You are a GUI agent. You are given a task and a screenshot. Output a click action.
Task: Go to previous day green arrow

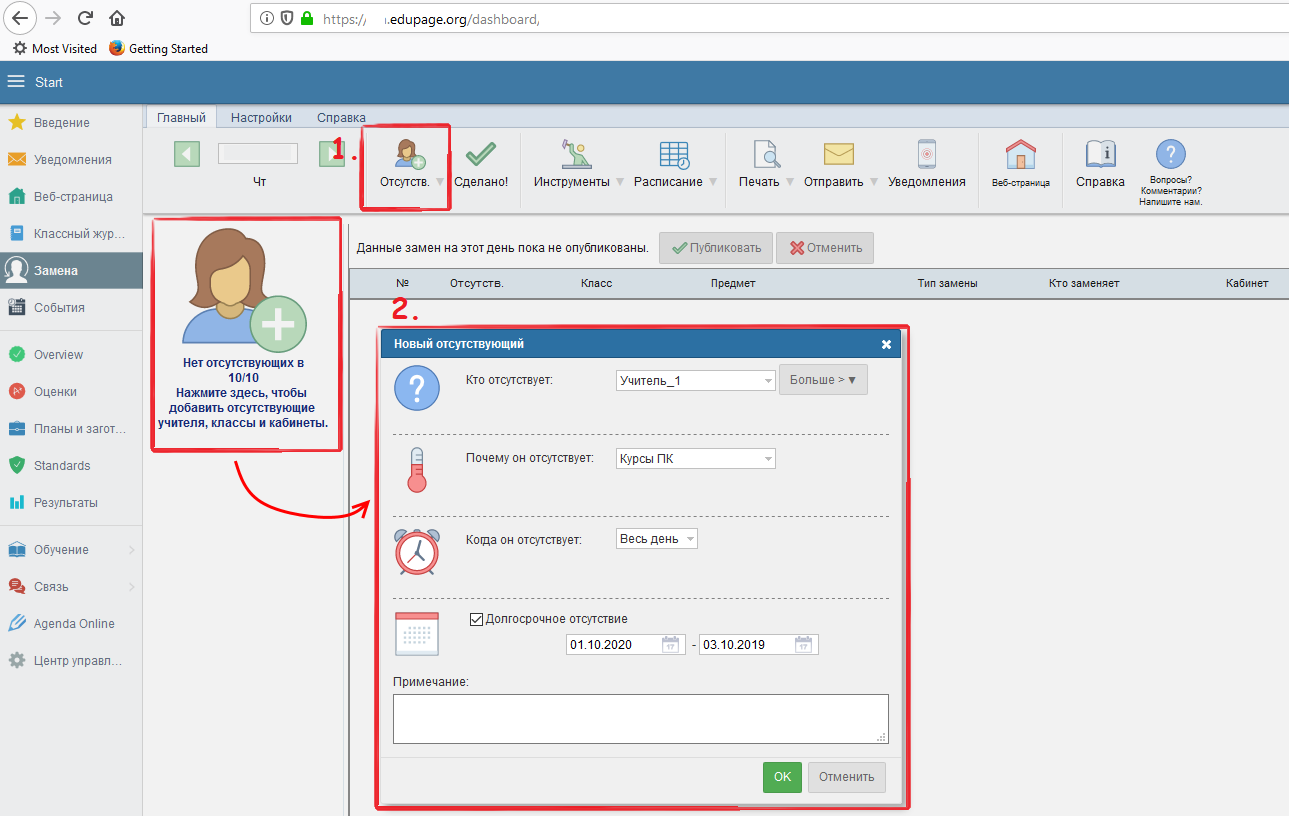187,153
